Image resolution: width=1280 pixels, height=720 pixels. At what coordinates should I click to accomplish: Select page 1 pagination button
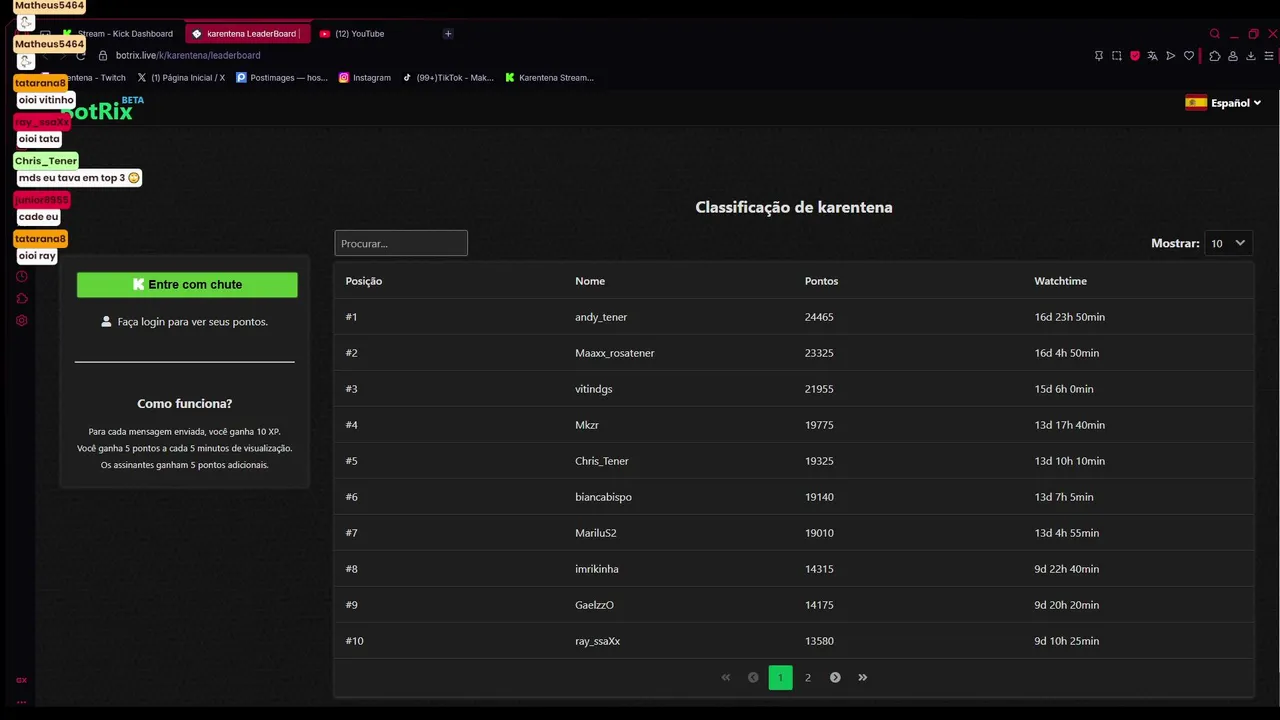pyautogui.click(x=780, y=677)
